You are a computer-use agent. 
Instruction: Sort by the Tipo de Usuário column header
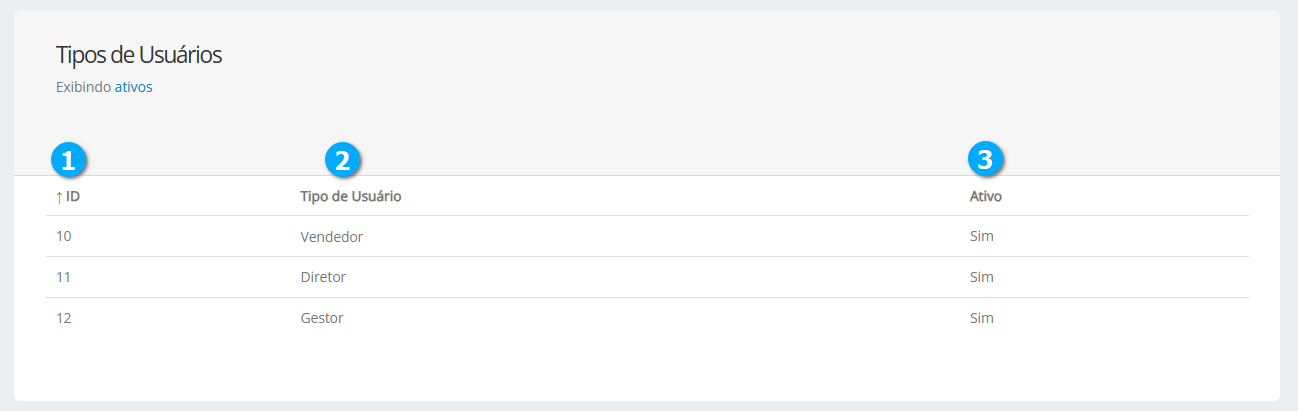[x=350, y=197]
